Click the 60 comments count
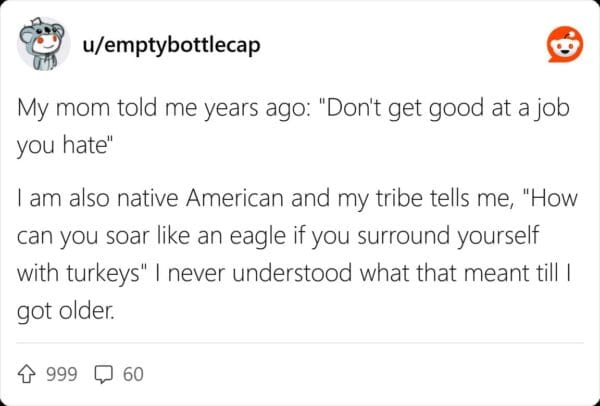The height and width of the screenshot is (406, 600). coord(133,375)
